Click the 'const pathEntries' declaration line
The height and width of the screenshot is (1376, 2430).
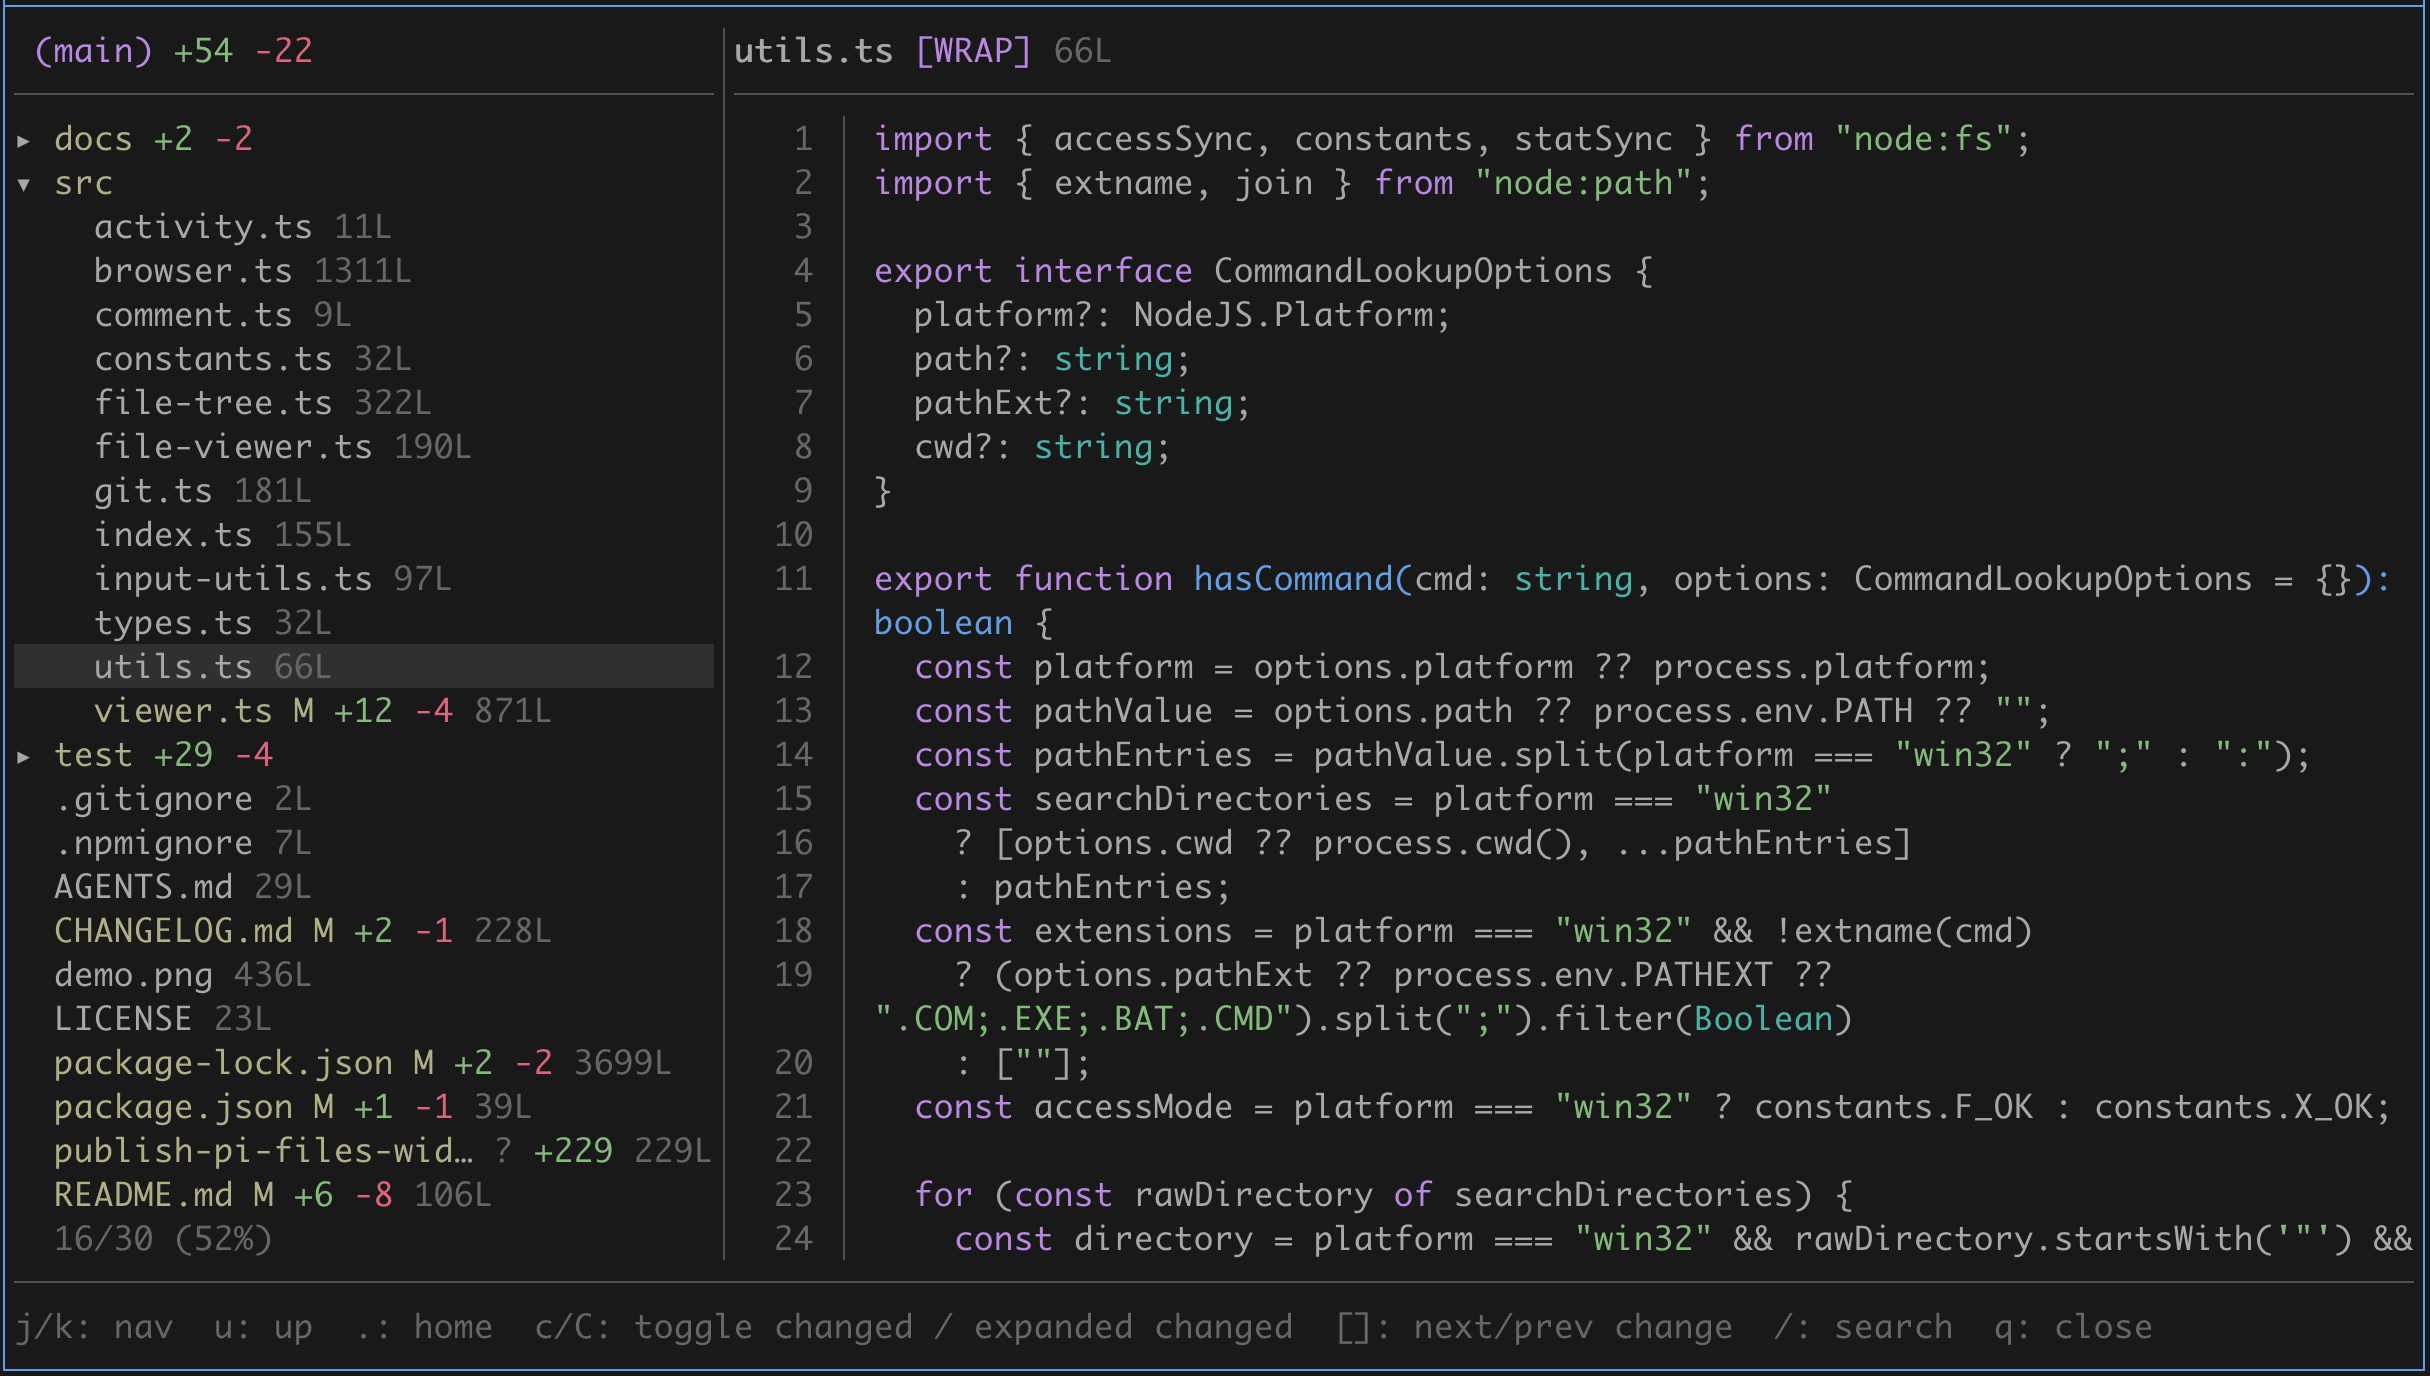coord(1612,755)
